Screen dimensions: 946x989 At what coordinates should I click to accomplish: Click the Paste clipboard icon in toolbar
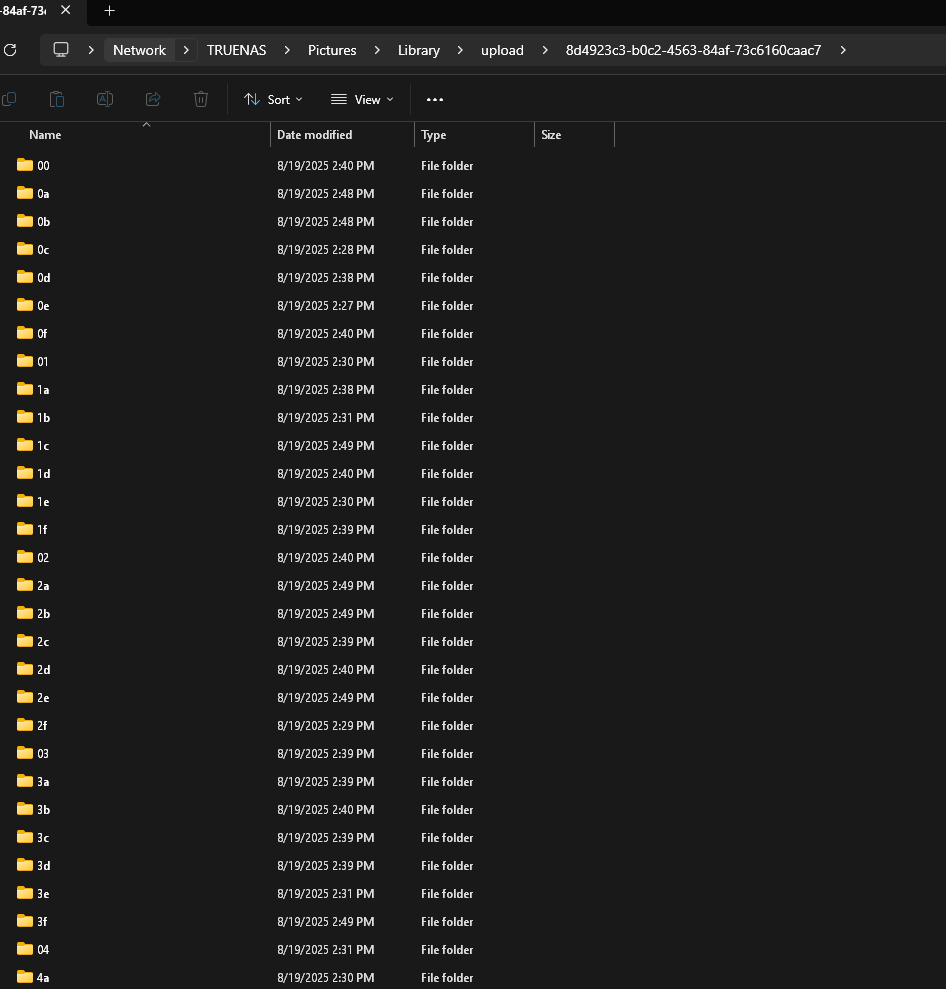tap(57, 99)
